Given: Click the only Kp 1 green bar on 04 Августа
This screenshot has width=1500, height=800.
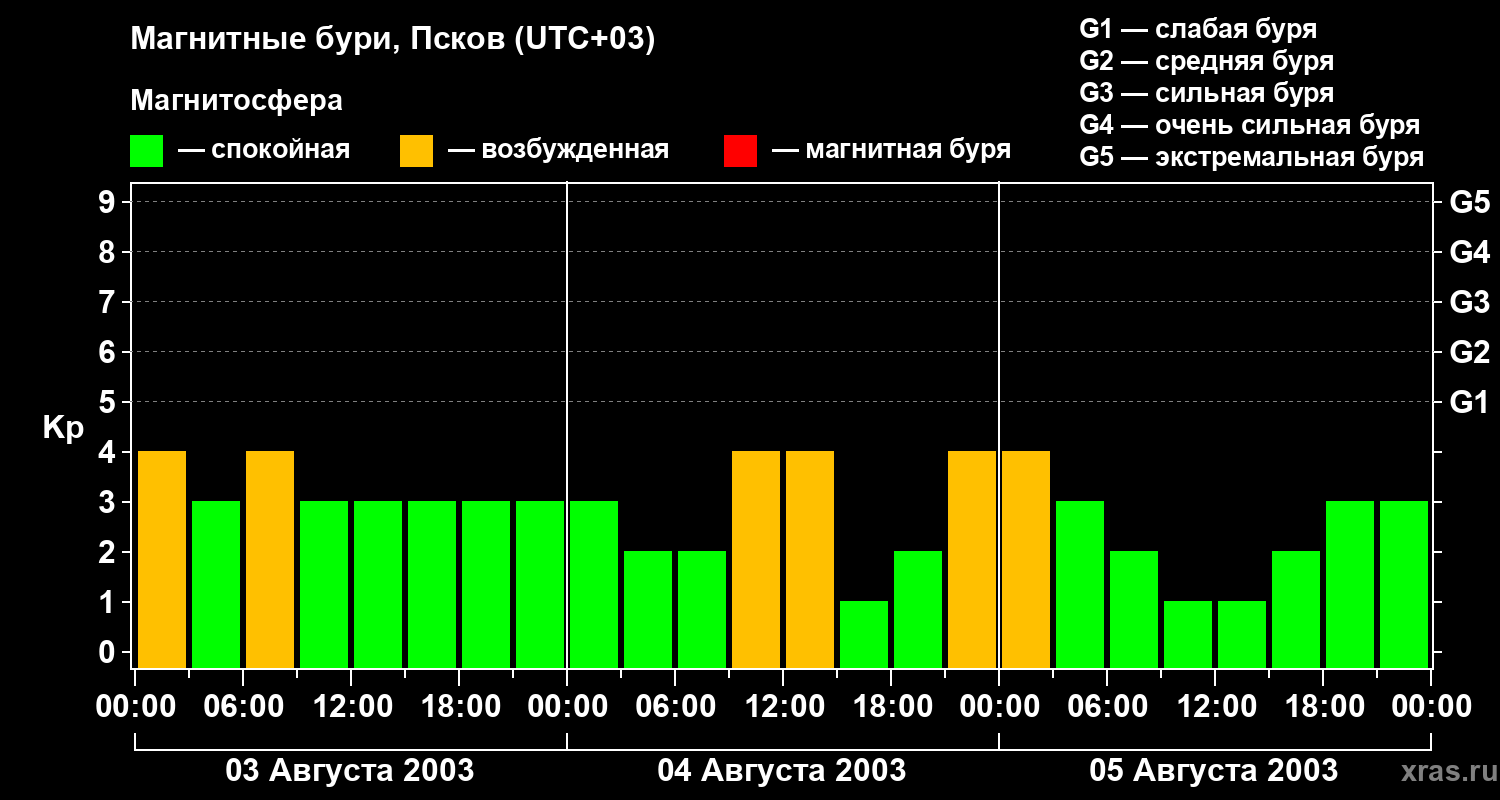Looking at the screenshot, I should (x=864, y=634).
